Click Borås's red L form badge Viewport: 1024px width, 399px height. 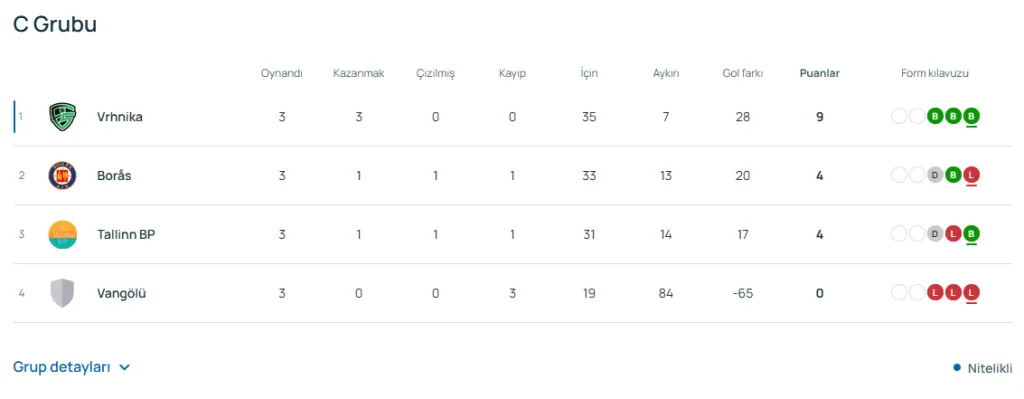(x=972, y=176)
